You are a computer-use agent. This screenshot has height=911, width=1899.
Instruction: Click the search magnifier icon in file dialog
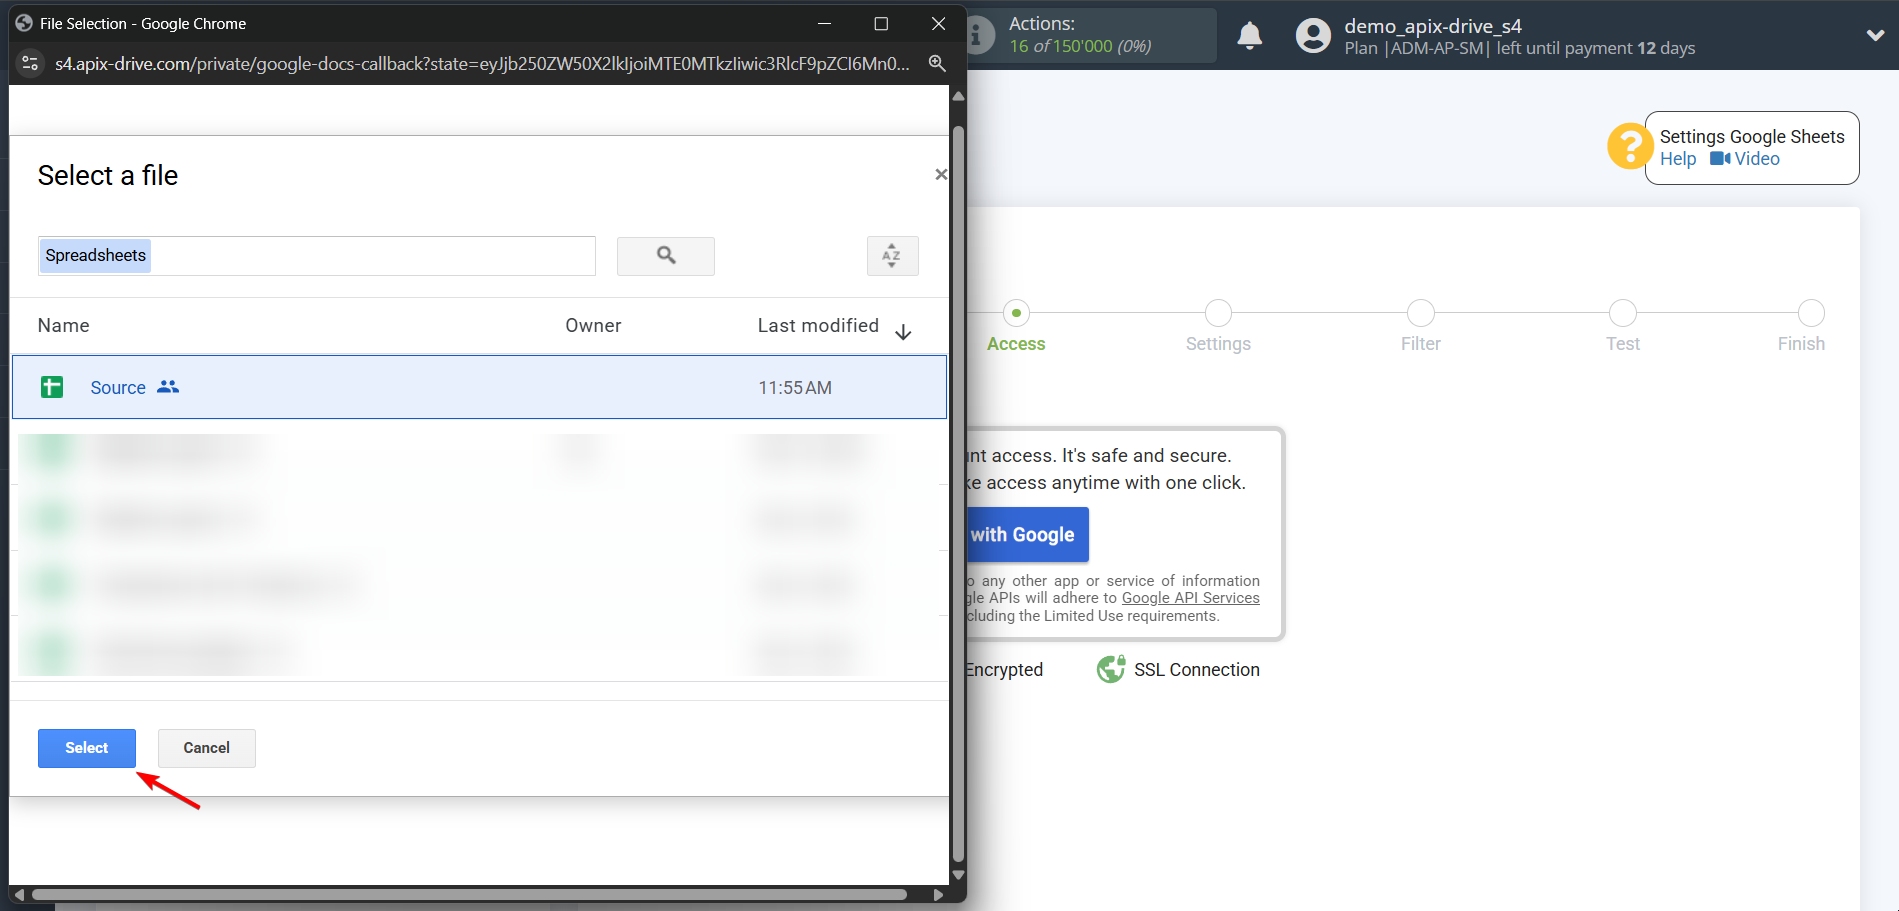664,256
